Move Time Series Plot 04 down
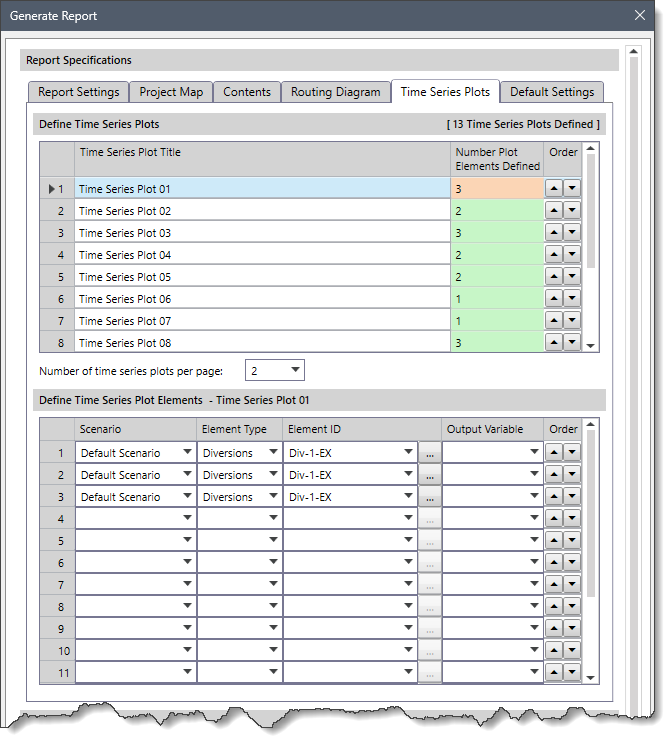The width and height of the screenshot is (670, 741). click(x=572, y=254)
